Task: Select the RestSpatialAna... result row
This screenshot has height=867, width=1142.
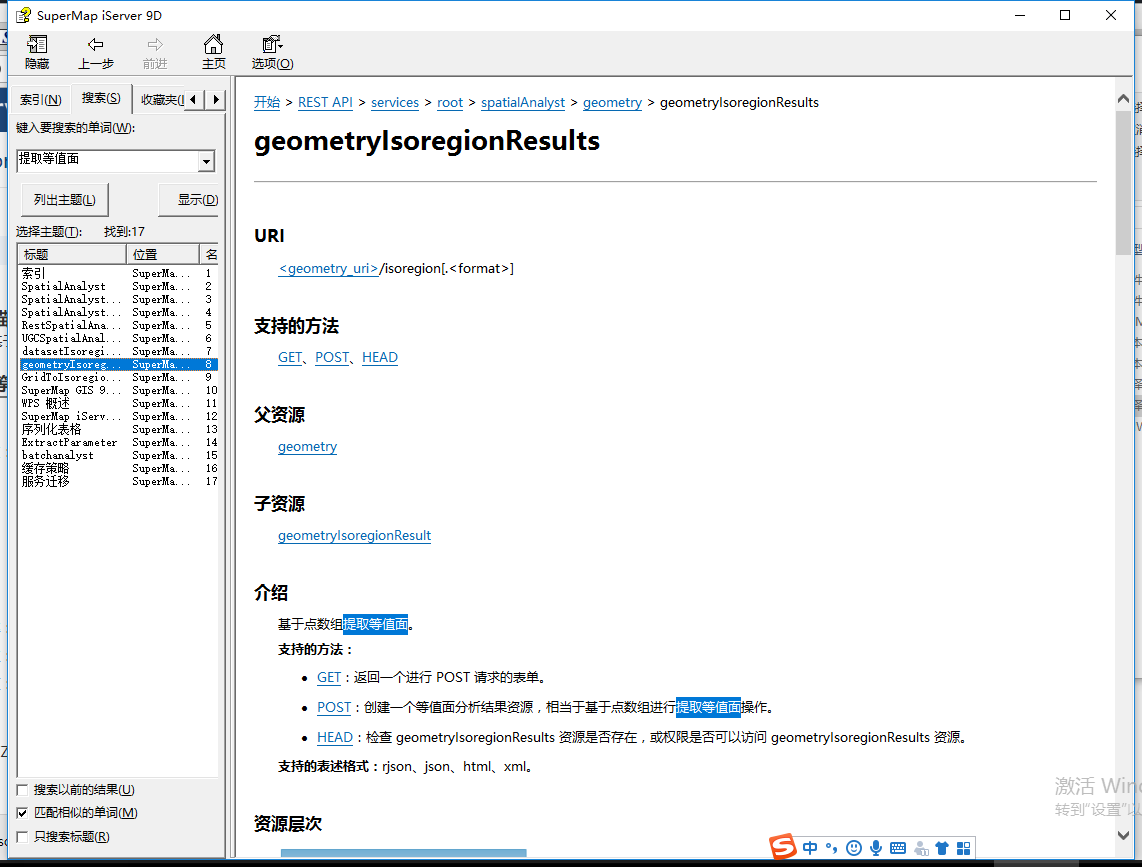Action: (119, 326)
